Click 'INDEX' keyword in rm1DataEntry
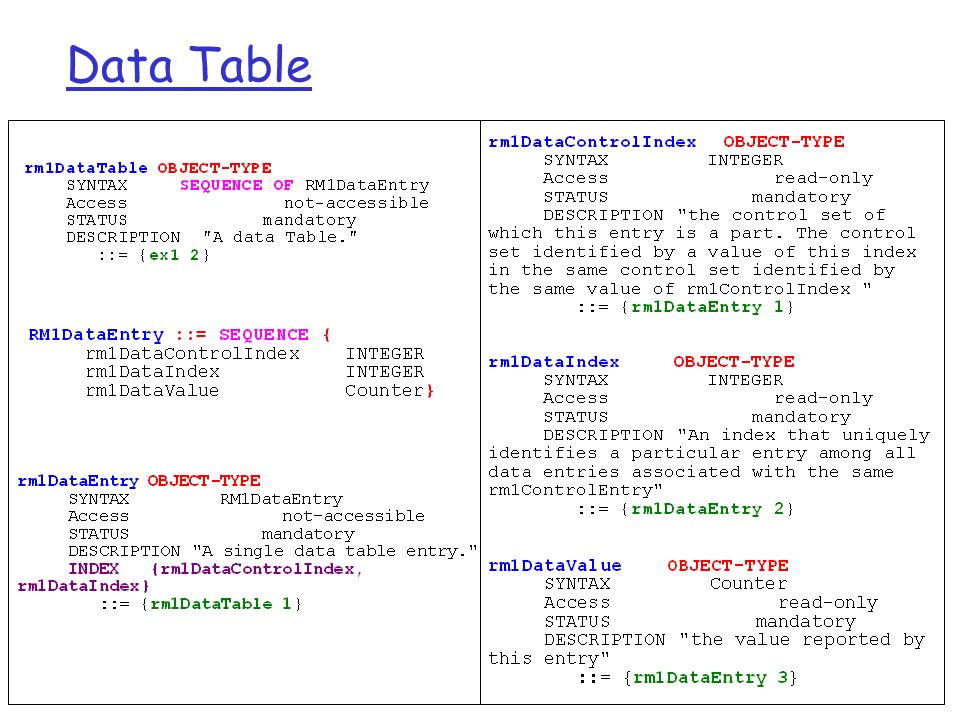960x720 pixels. 93,569
